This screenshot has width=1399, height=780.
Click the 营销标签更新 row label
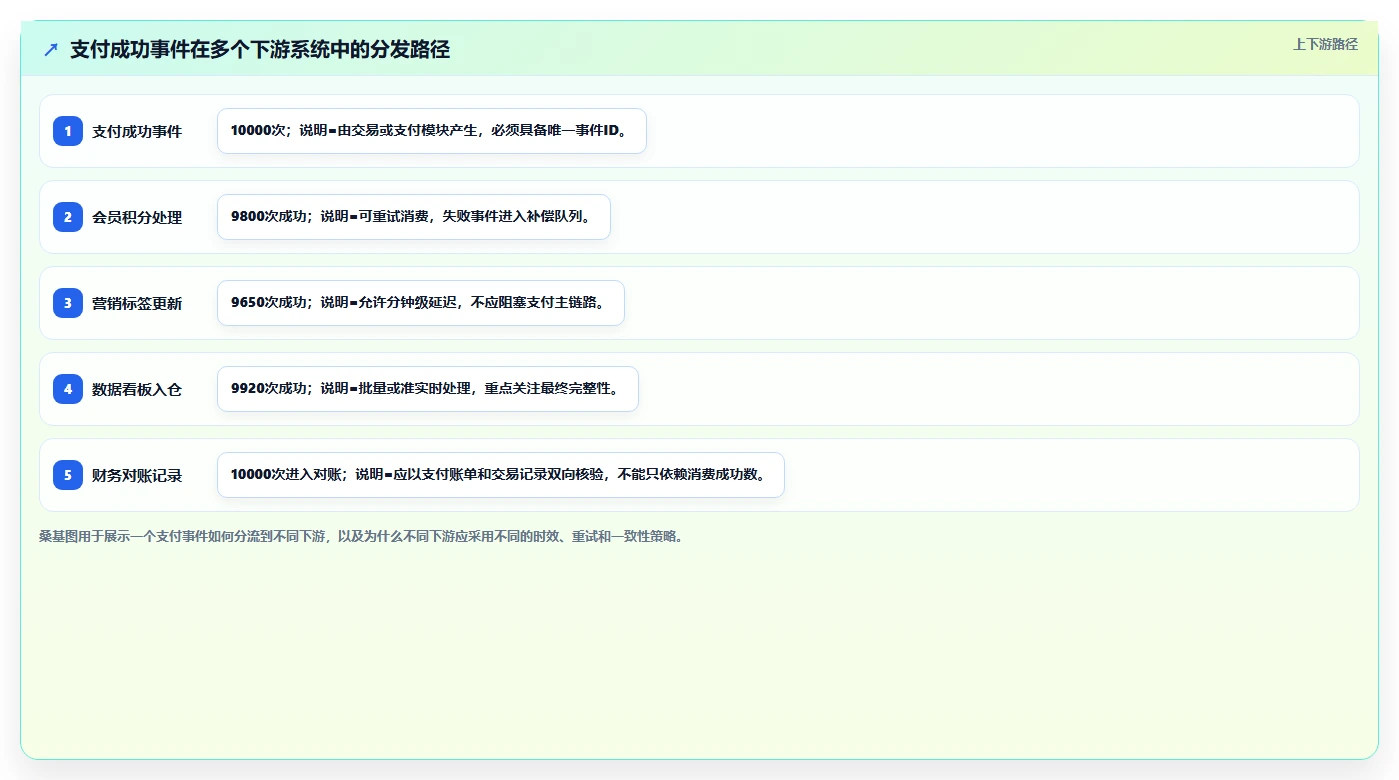coord(137,303)
